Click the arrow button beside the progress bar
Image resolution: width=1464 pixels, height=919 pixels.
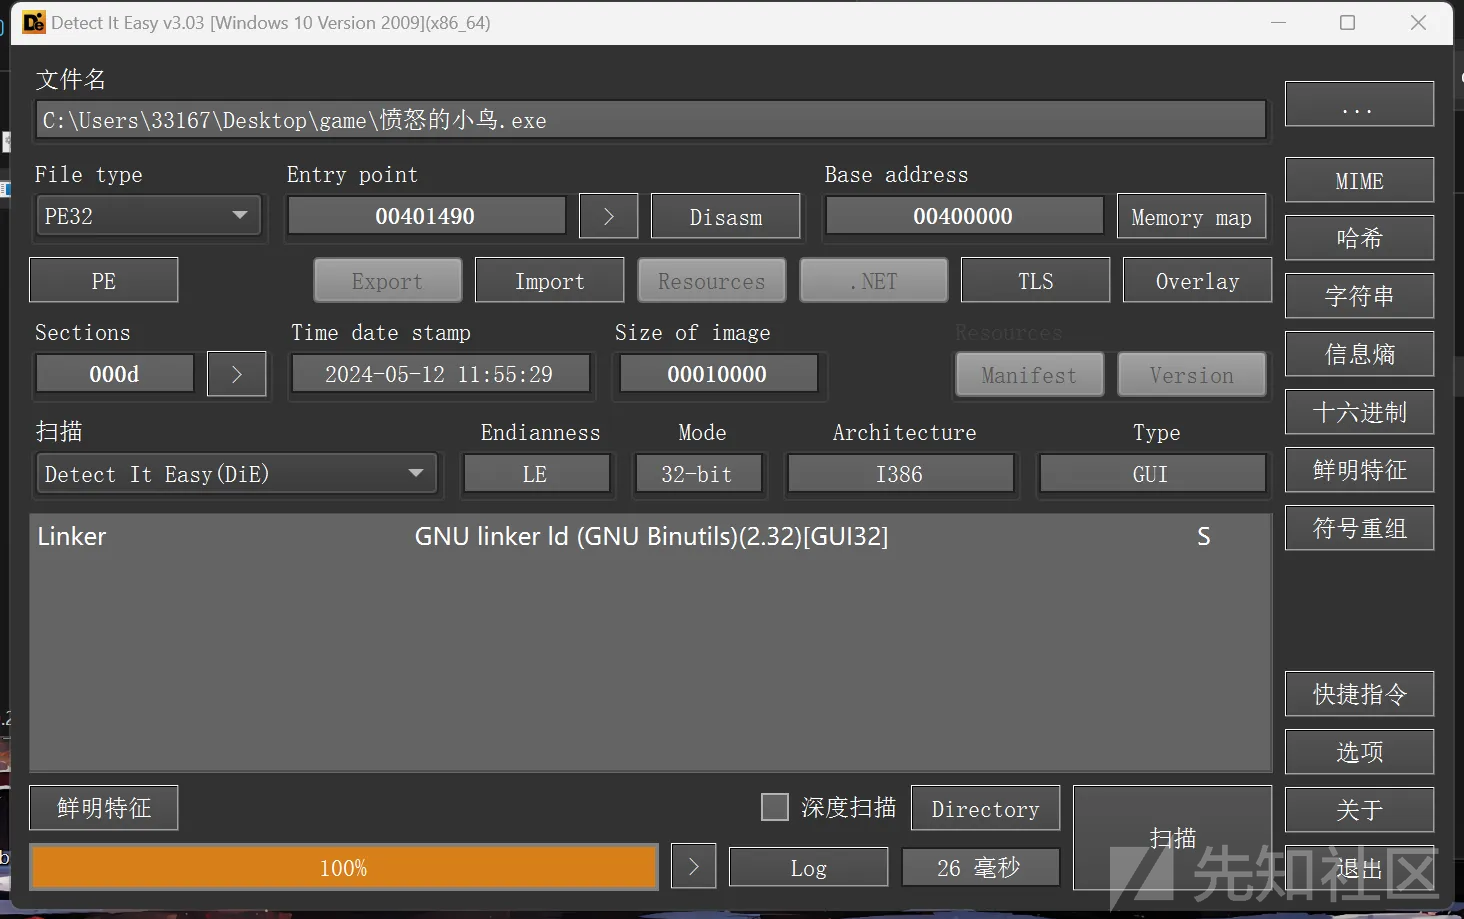pyautogui.click(x=694, y=867)
